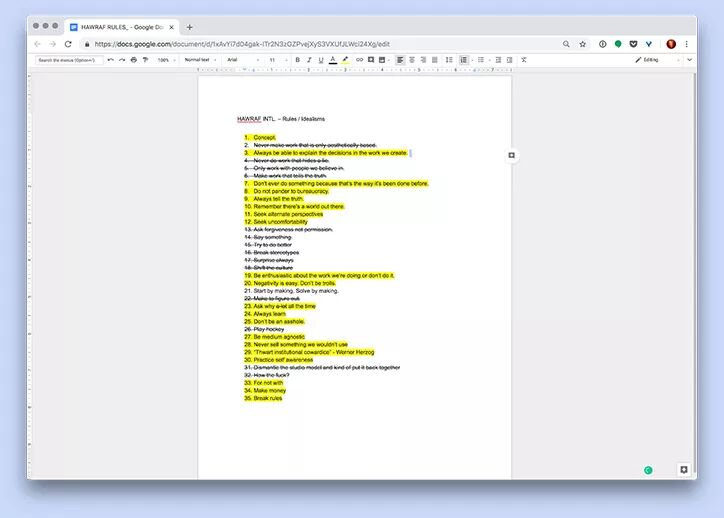This screenshot has height=518, width=724.
Task: Close the HAWRAF RULES tab
Action: [x=171, y=27]
